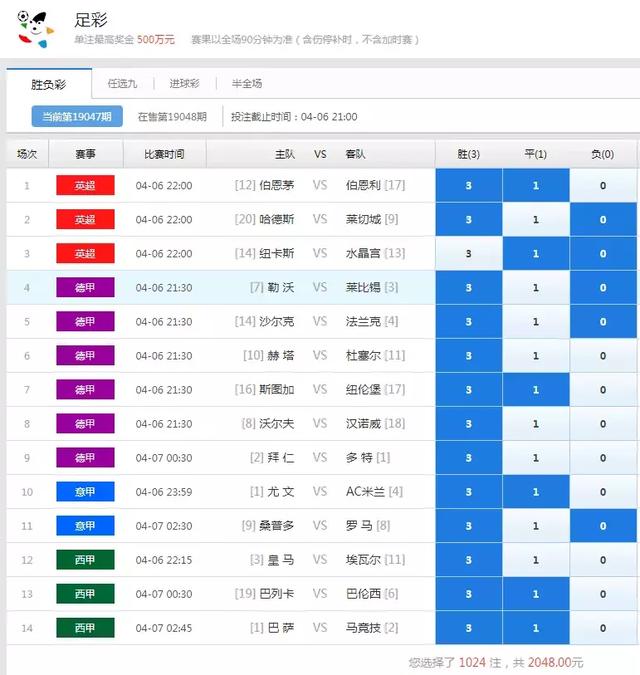Select the 半全场 tab
Screen dimensions: 640x675
point(246,83)
